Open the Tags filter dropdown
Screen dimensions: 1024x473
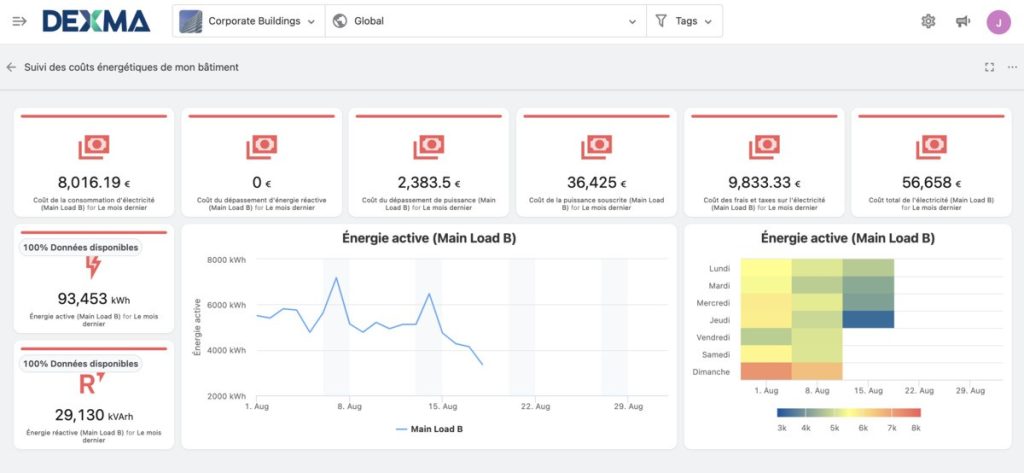[685, 21]
